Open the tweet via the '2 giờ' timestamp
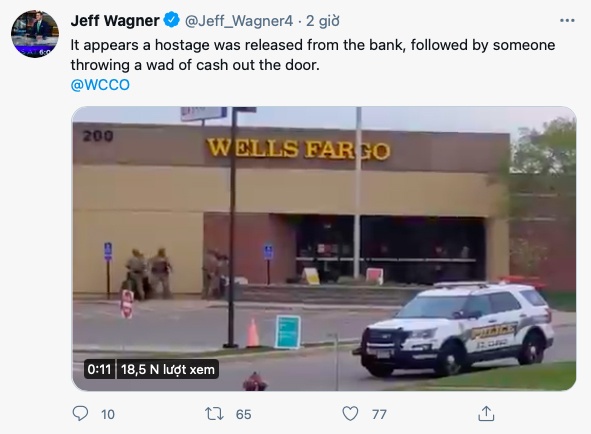Viewport: 591px width, 434px height. [x=323, y=21]
